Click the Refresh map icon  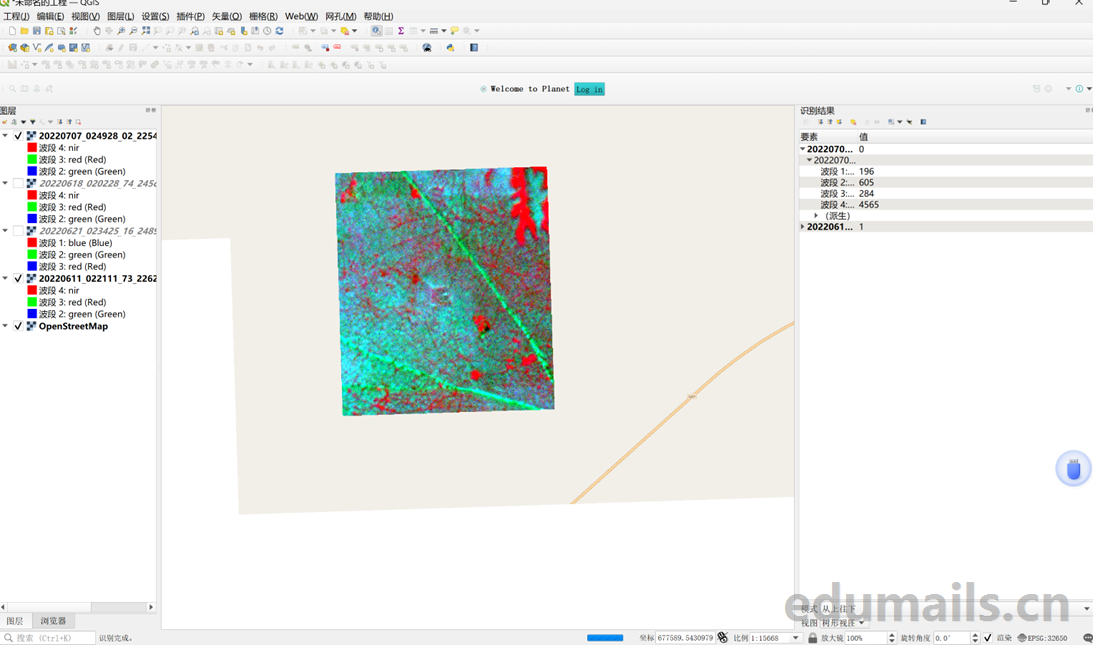(279, 31)
